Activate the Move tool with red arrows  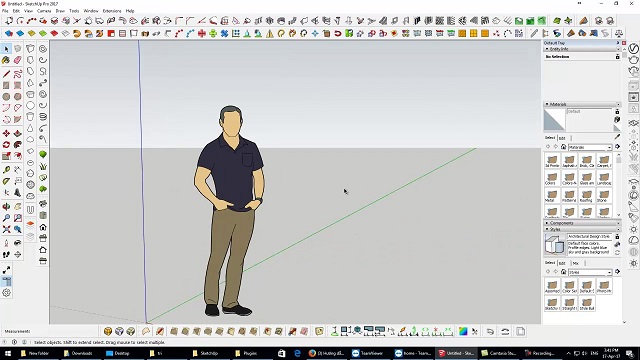coord(6,133)
